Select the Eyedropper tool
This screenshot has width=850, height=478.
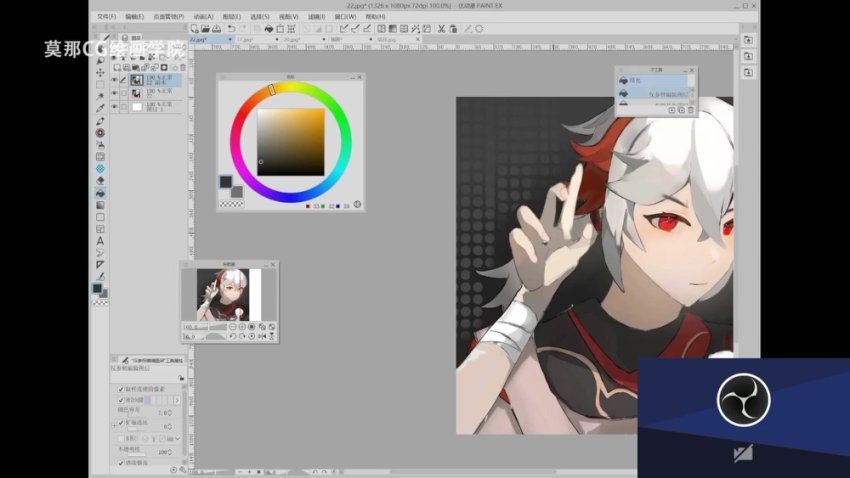coord(100,108)
